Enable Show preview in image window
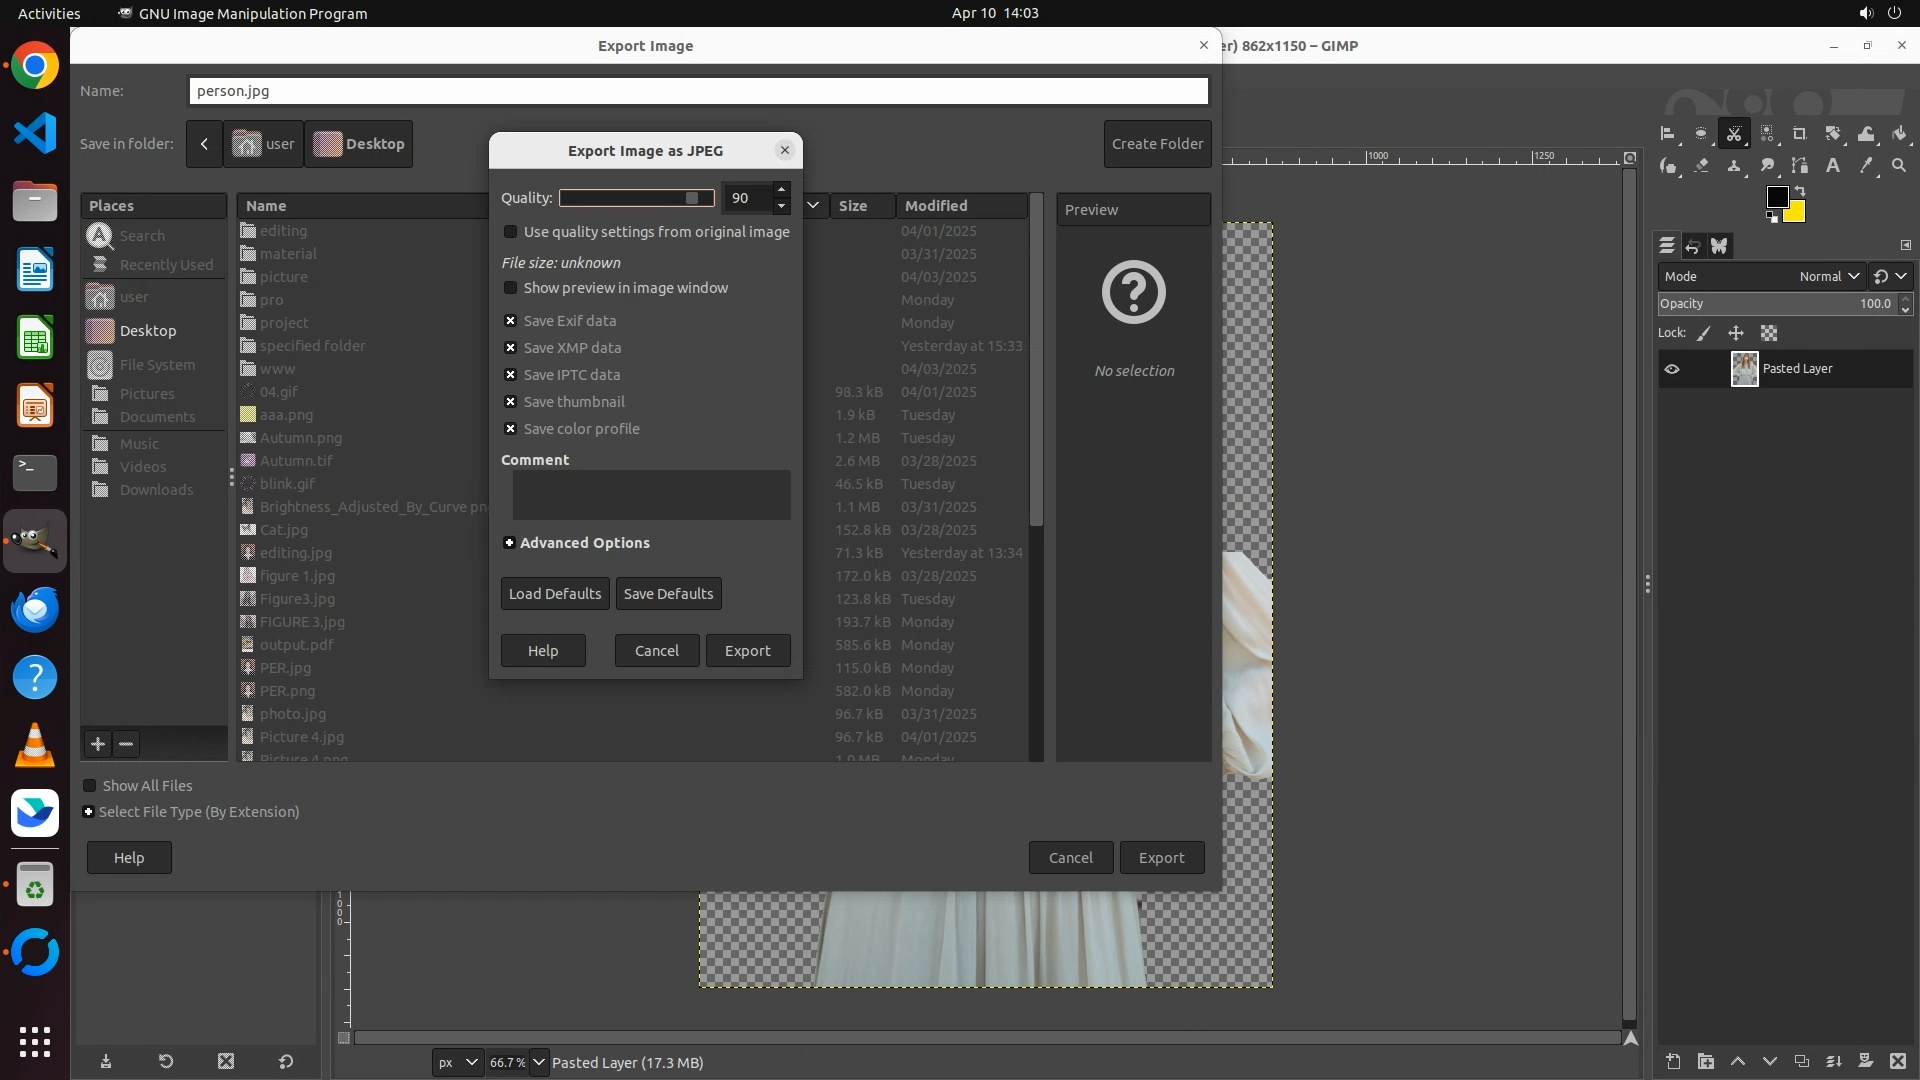This screenshot has height=1080, width=1920. point(511,288)
